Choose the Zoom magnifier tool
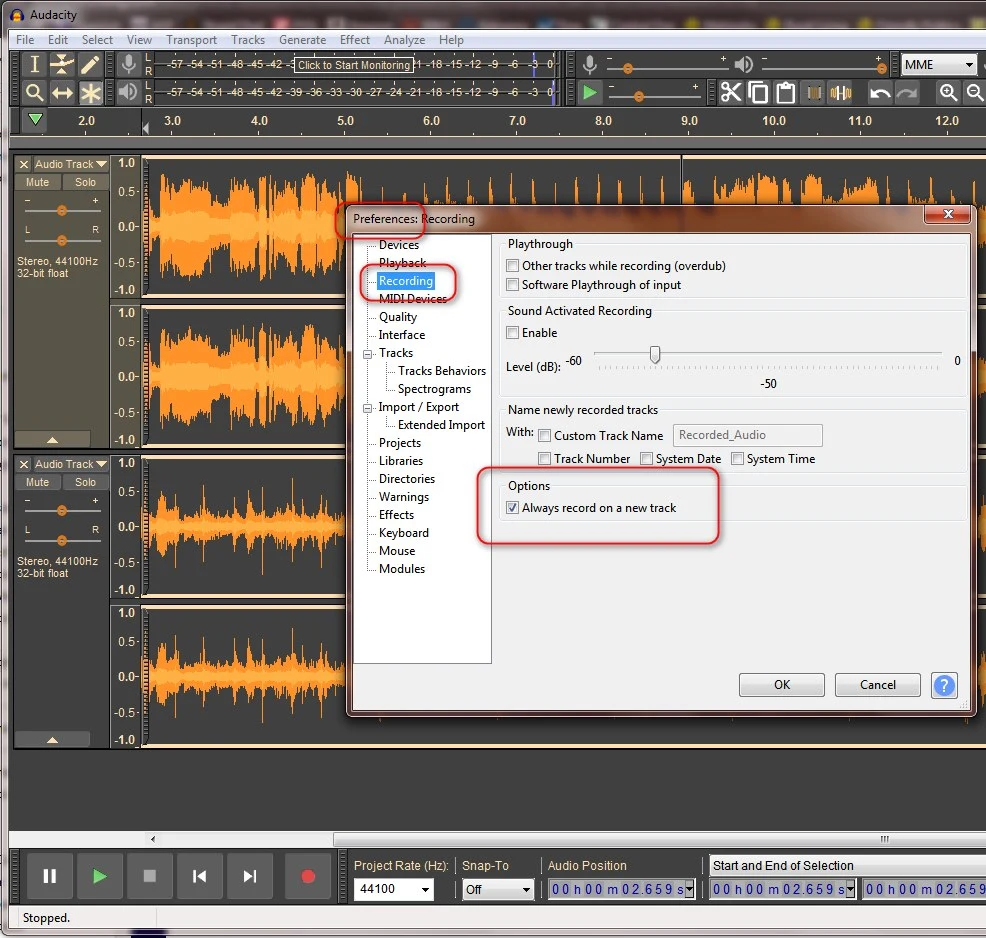986x938 pixels. pos(35,93)
